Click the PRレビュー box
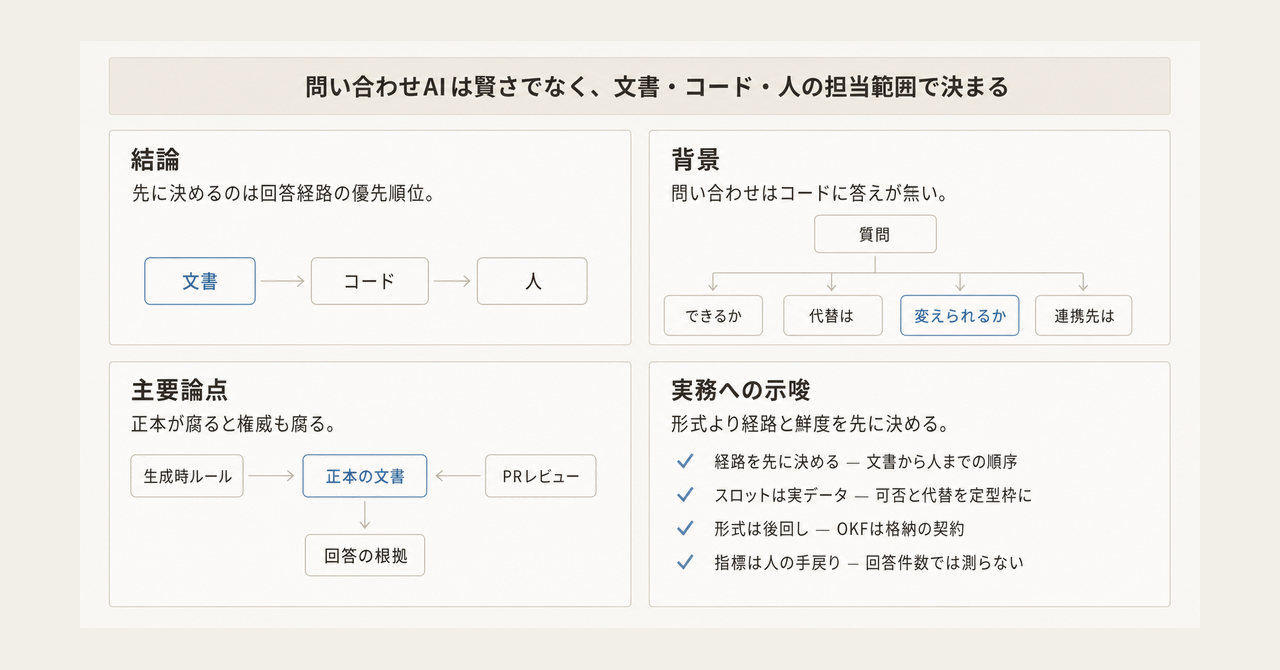The image size is (1280, 670). click(x=540, y=476)
